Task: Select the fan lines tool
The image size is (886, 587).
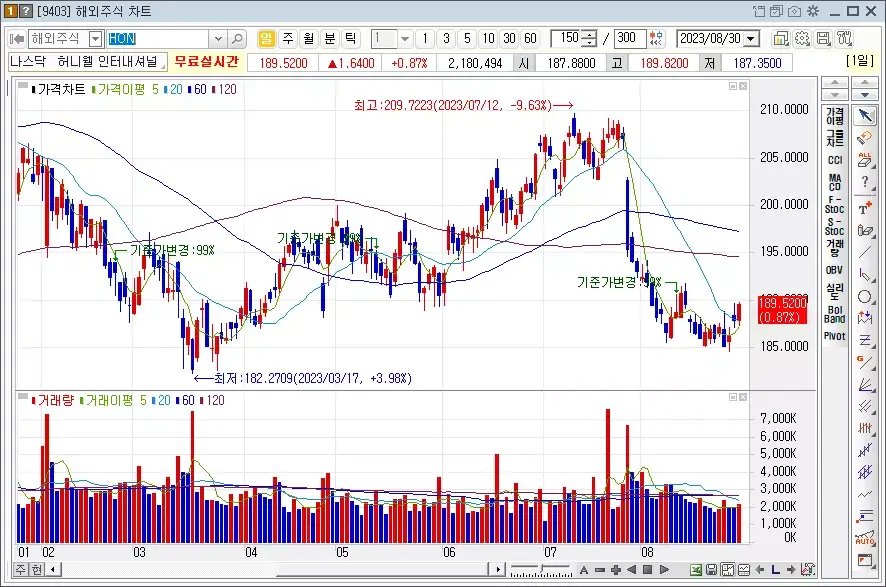Action: [865, 384]
